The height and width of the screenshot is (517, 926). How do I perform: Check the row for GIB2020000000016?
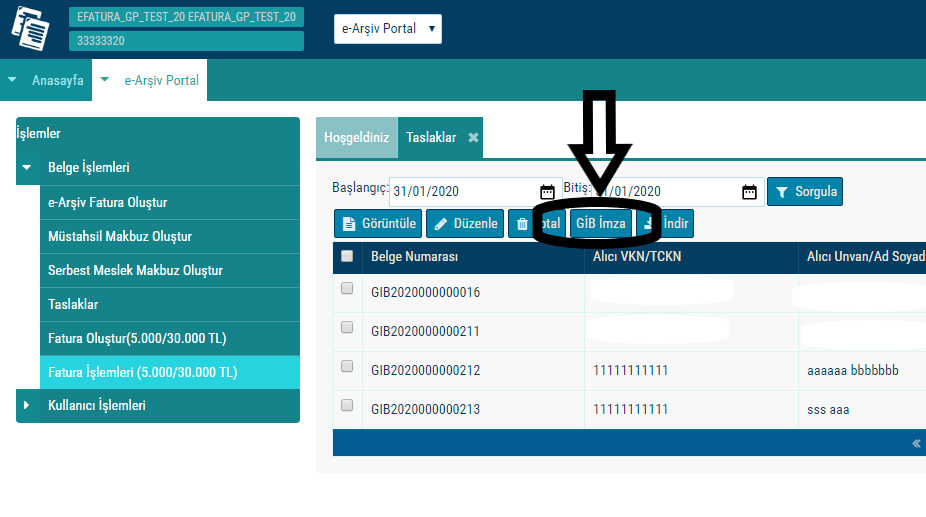coord(347,289)
